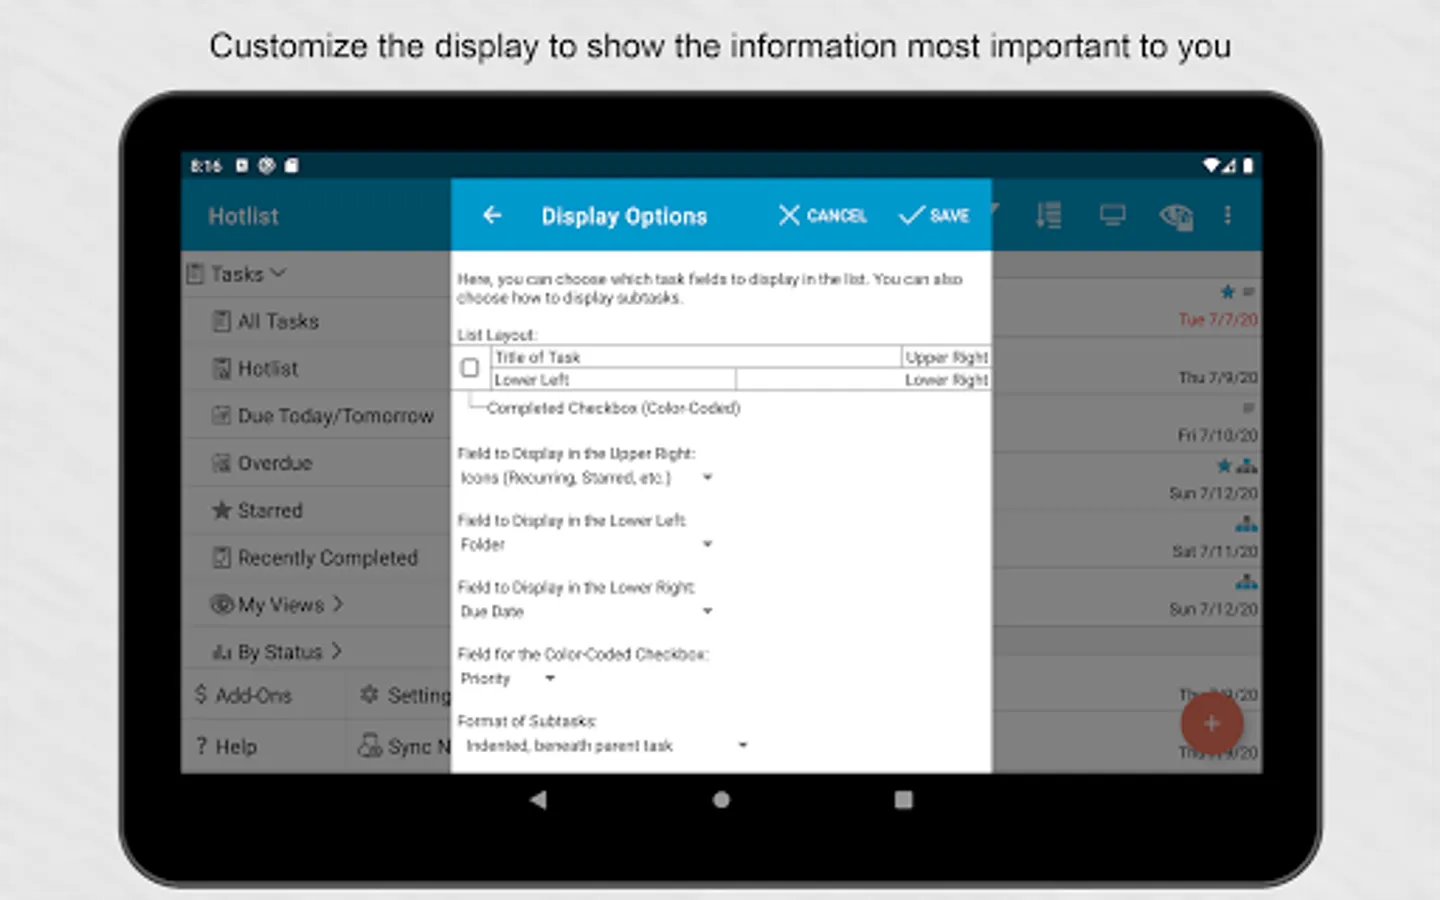The image size is (1440, 900).
Task: Add a new task with plus button
Action: click(1211, 723)
